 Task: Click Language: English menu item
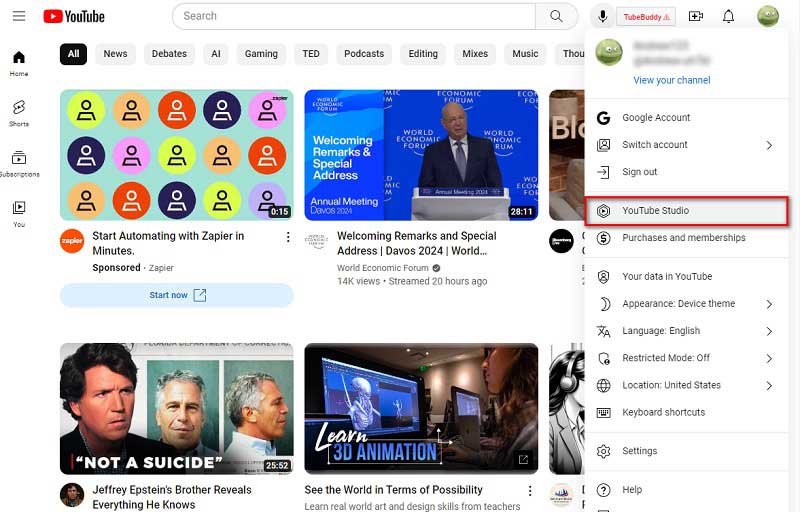tap(686, 331)
